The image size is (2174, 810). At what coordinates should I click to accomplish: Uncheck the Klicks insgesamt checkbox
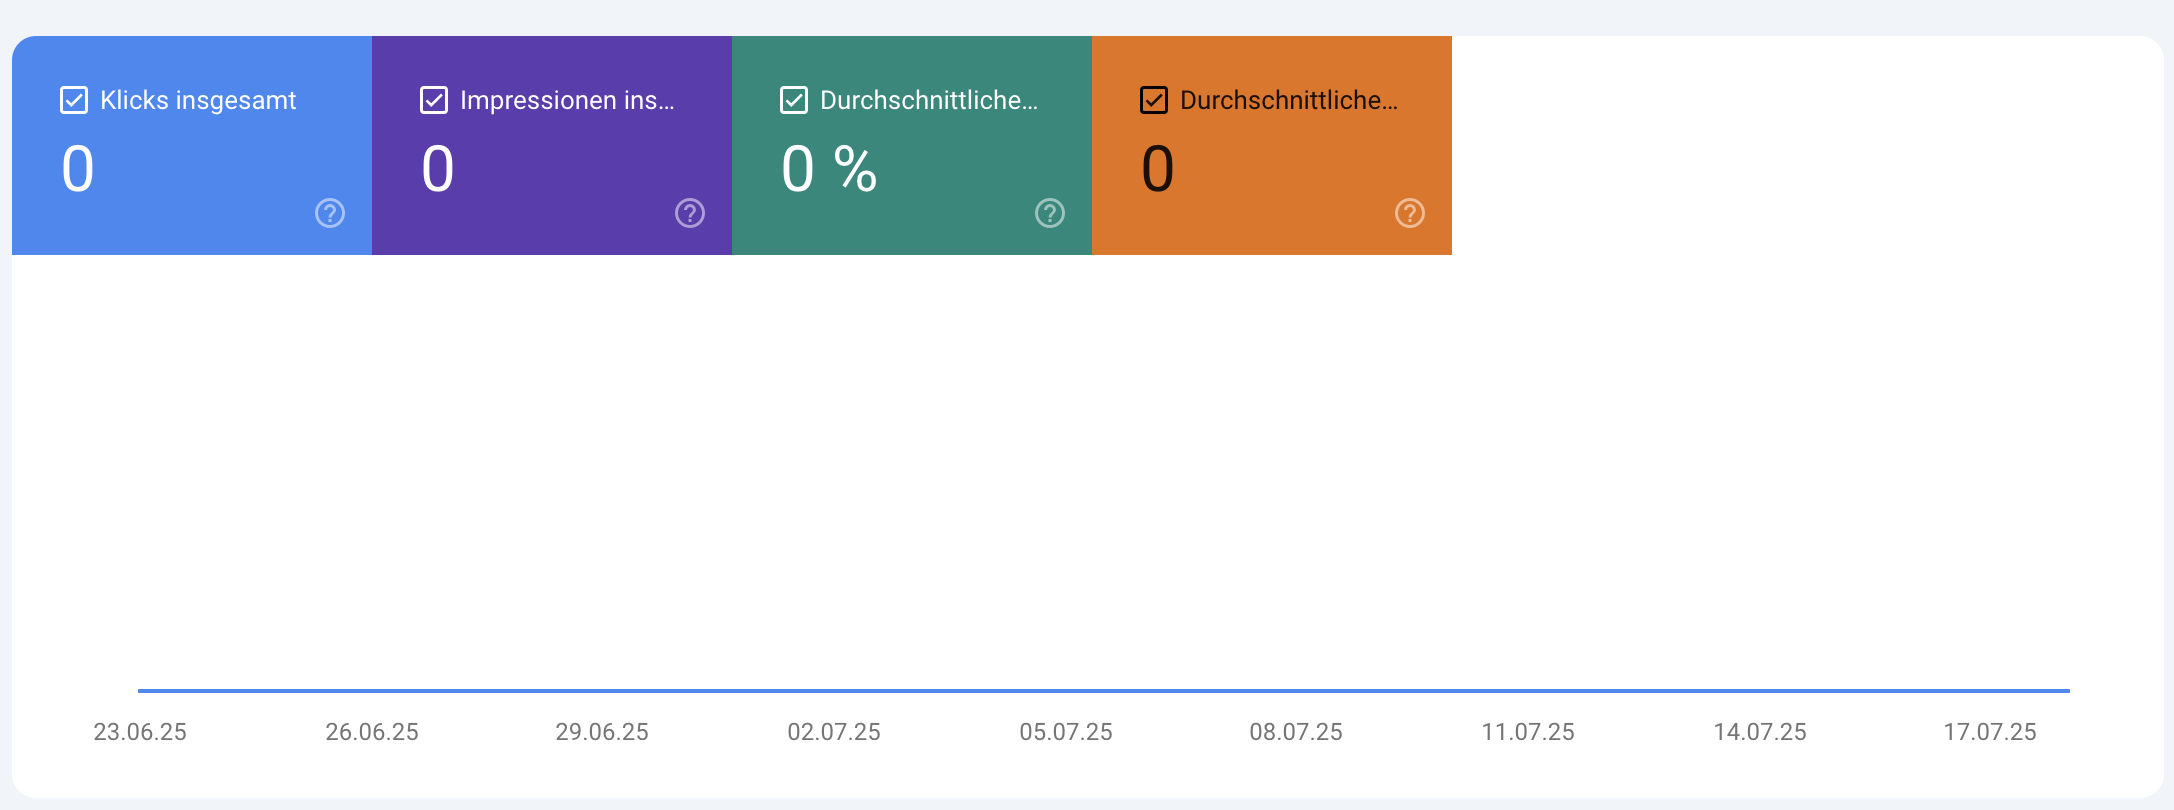click(74, 100)
